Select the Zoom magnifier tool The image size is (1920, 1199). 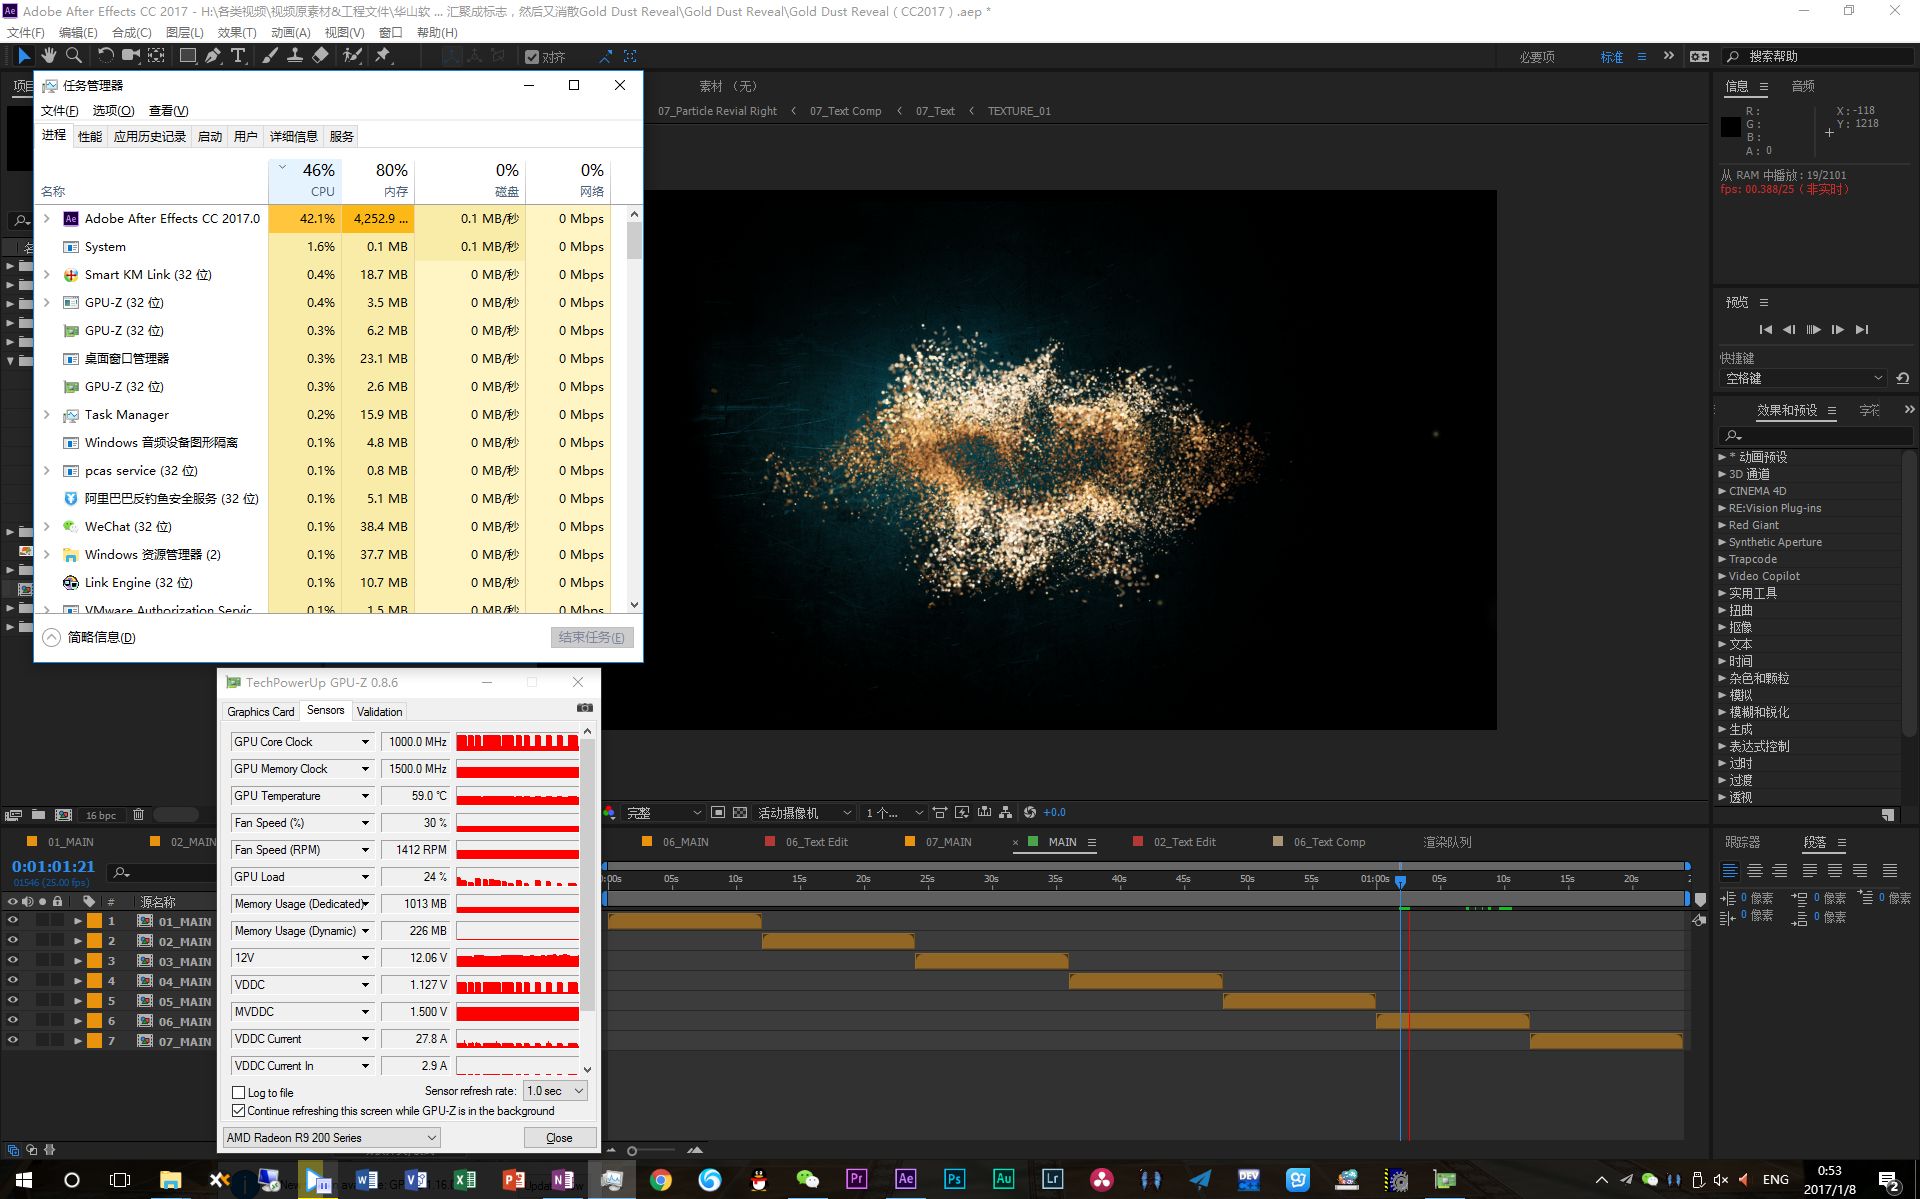click(x=73, y=56)
